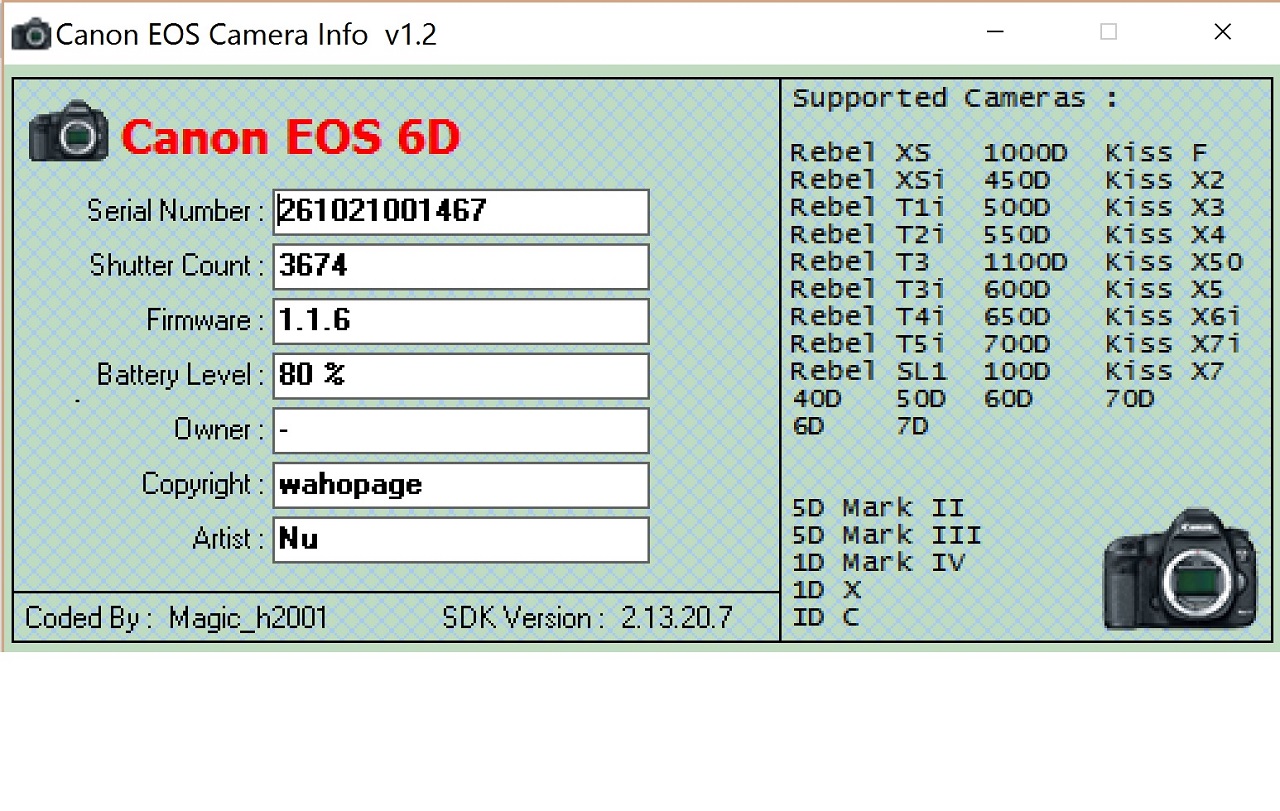Viewport: 1280px width, 811px height.
Task: Click the "40D" model entry
Action: [x=817, y=399]
